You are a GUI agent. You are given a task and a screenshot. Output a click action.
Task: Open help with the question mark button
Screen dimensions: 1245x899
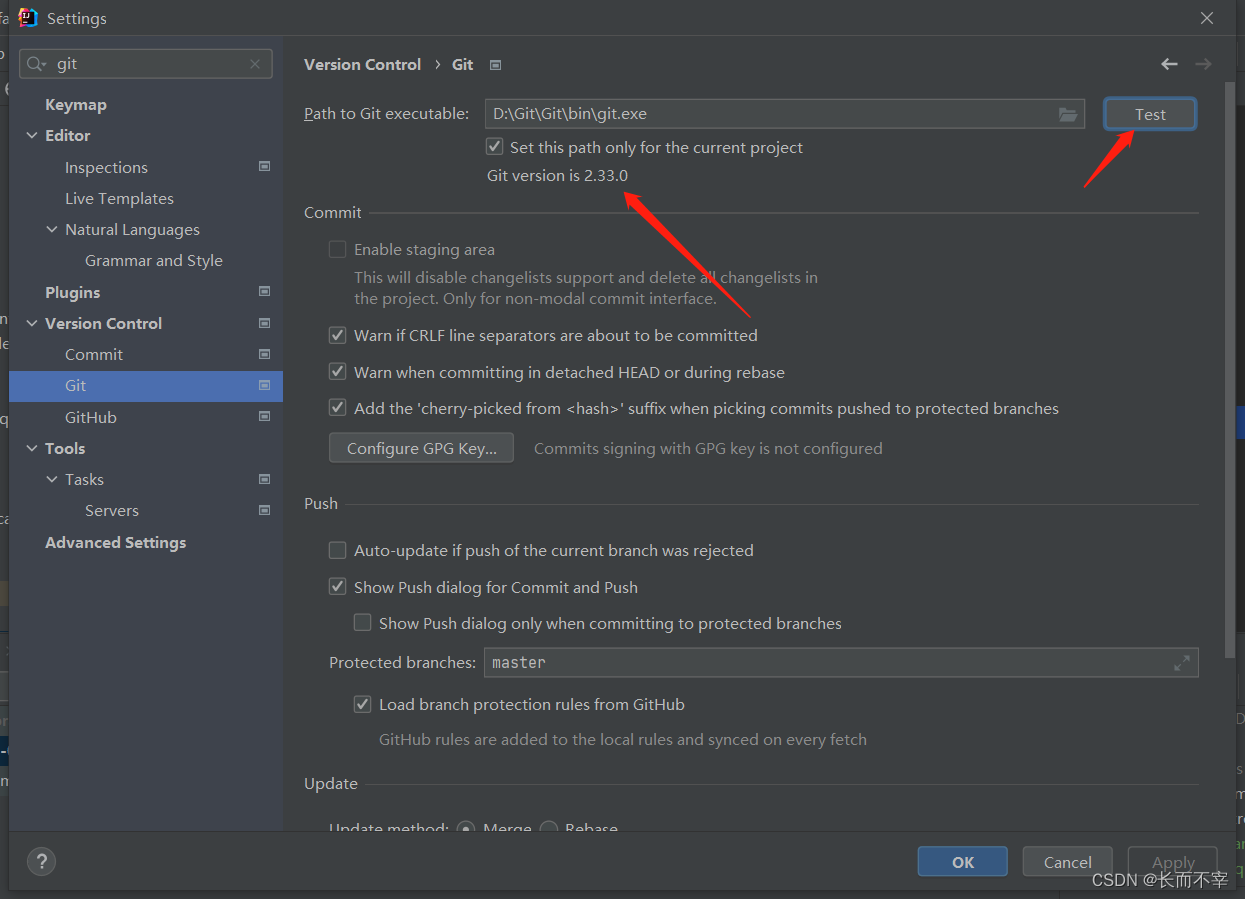(41, 861)
